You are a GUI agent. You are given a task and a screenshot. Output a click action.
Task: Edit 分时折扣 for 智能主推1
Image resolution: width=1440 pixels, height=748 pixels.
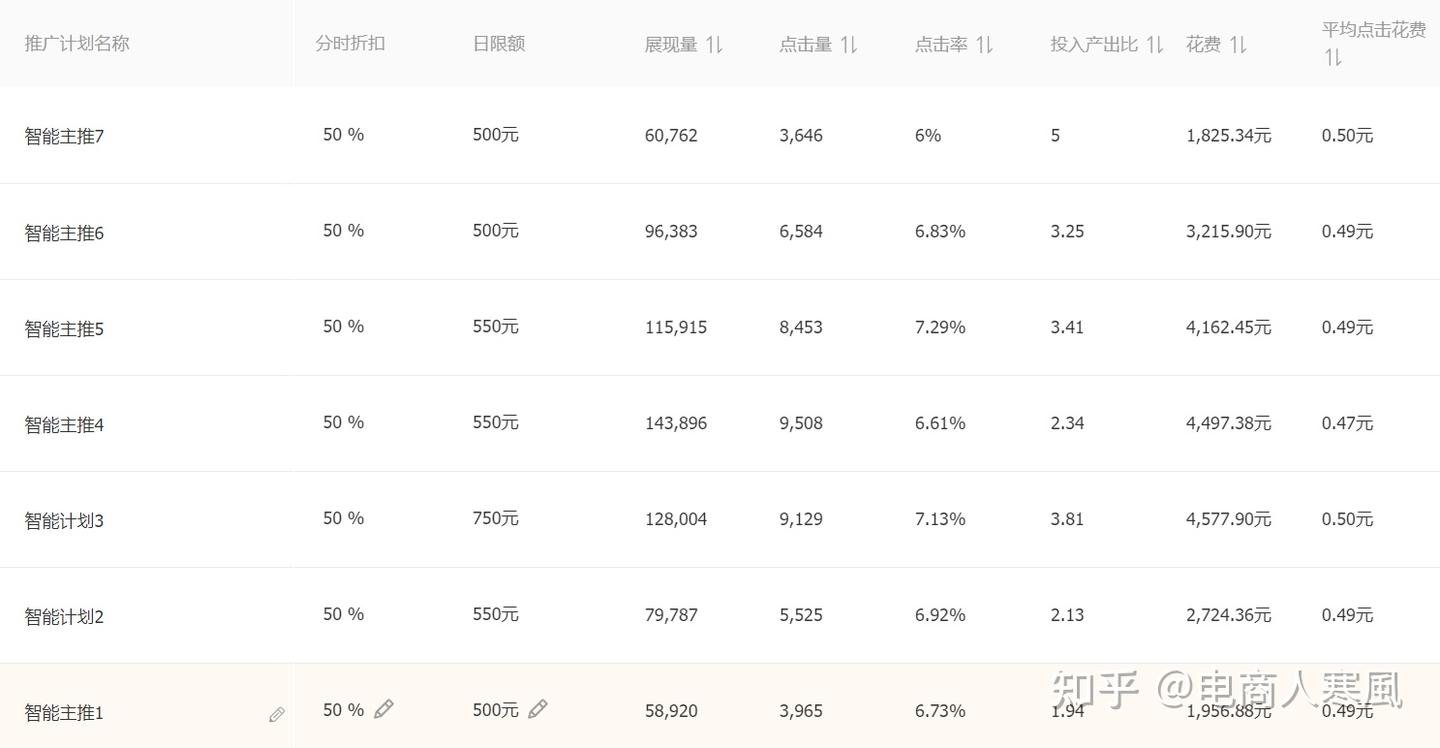[384, 709]
